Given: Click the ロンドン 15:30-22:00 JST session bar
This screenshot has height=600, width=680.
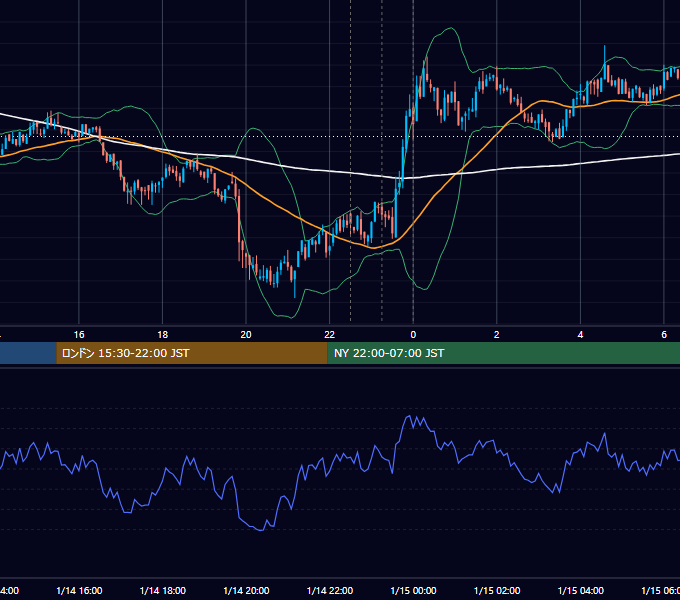Looking at the screenshot, I should coord(192,353).
